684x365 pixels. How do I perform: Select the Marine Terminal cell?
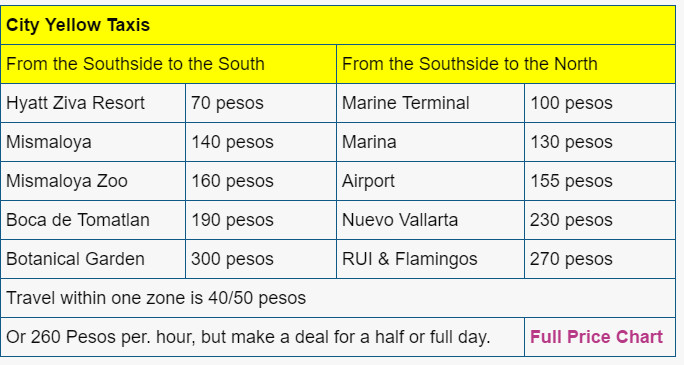pyautogui.click(x=430, y=103)
